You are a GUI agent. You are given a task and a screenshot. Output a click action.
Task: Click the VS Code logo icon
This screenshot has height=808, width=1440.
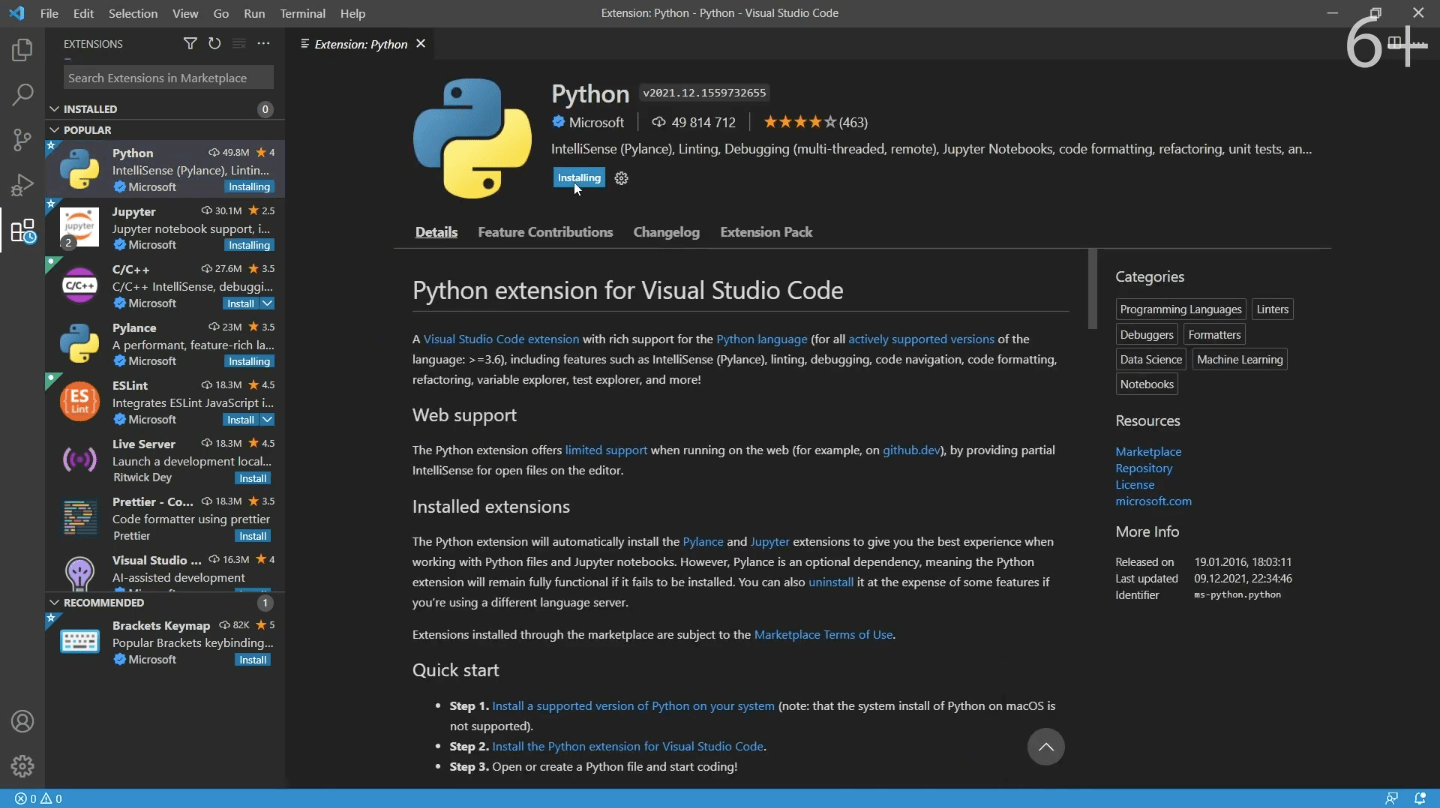(16, 13)
